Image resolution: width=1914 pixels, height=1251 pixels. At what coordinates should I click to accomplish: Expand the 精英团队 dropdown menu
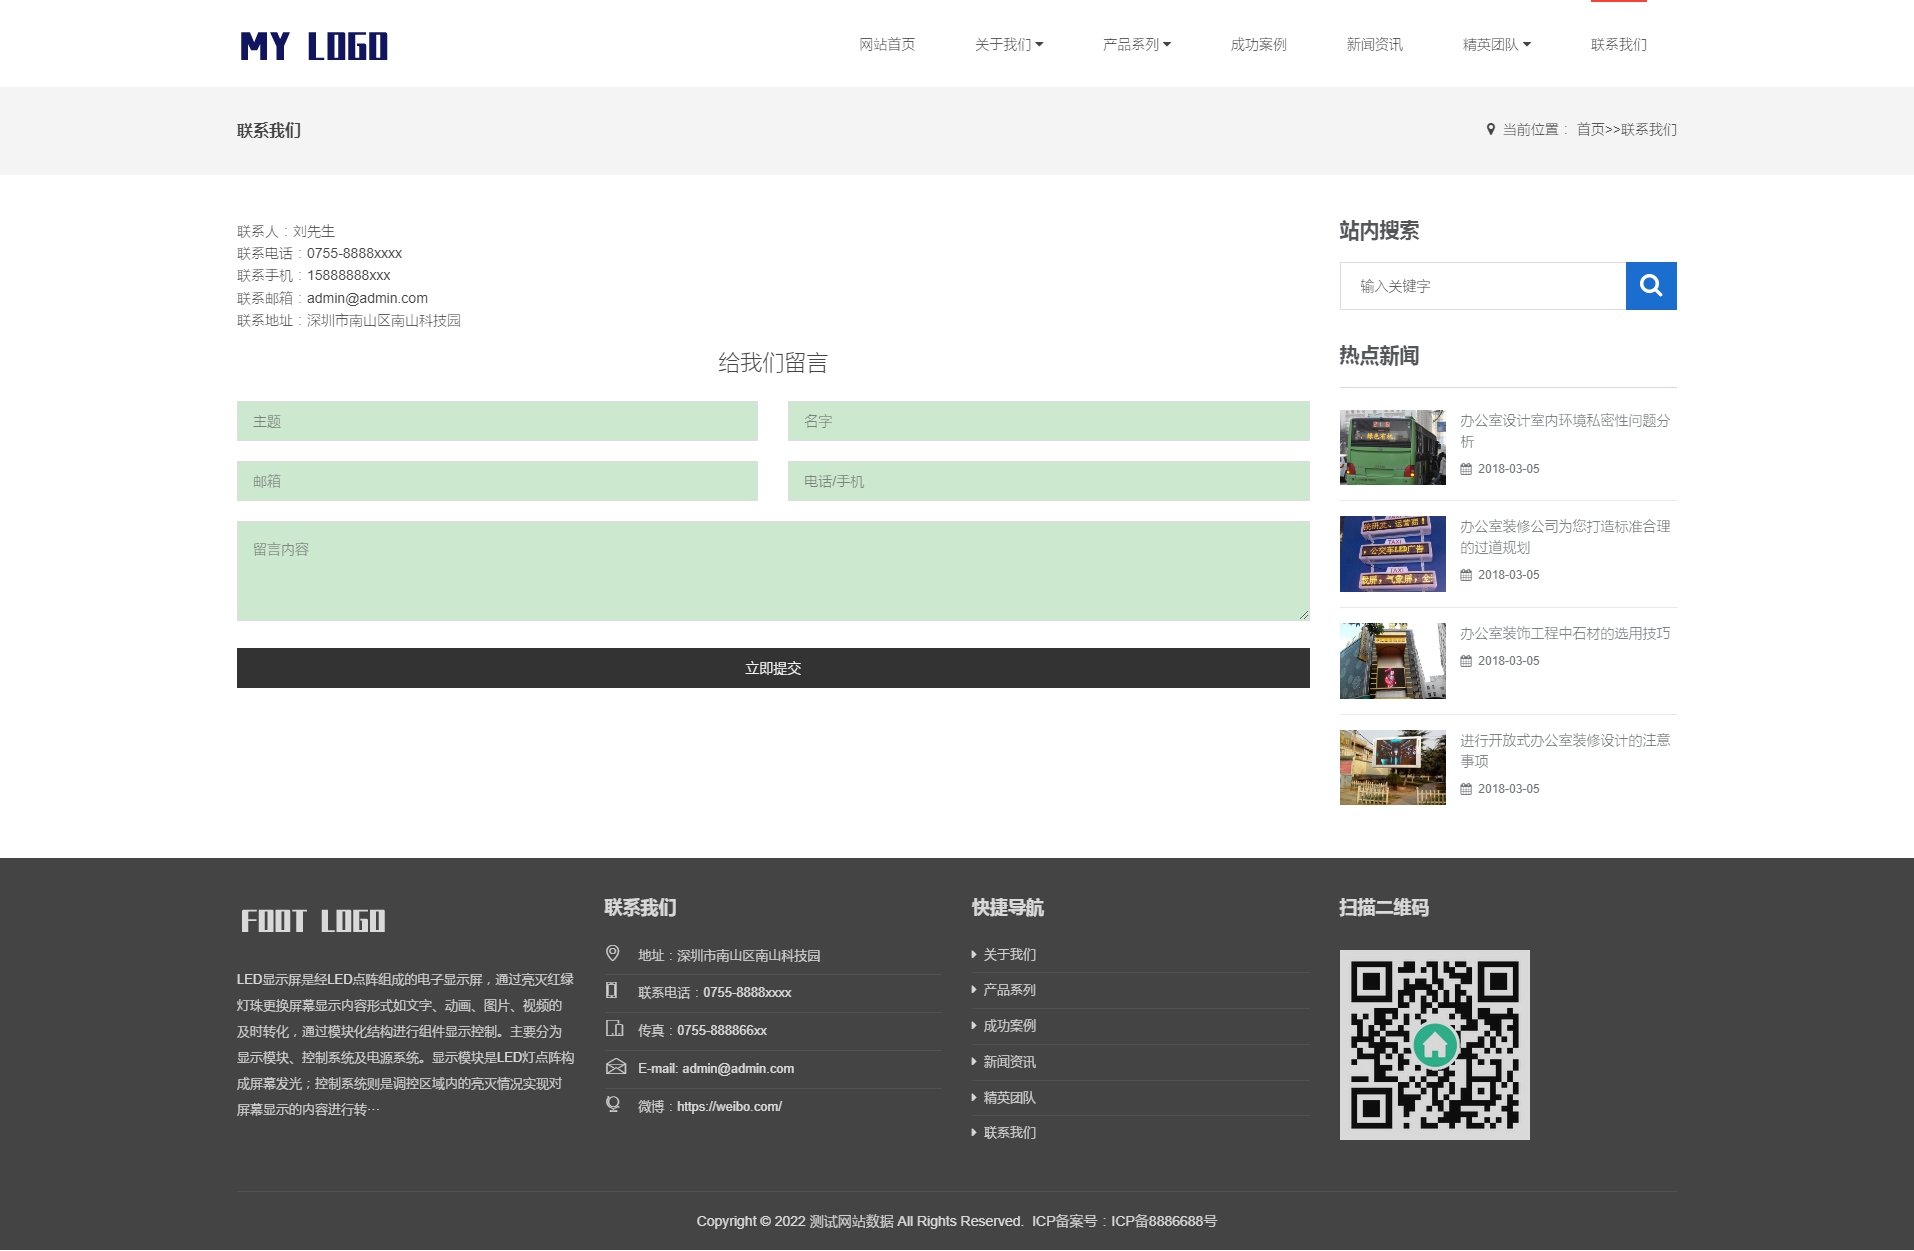[x=1496, y=45]
